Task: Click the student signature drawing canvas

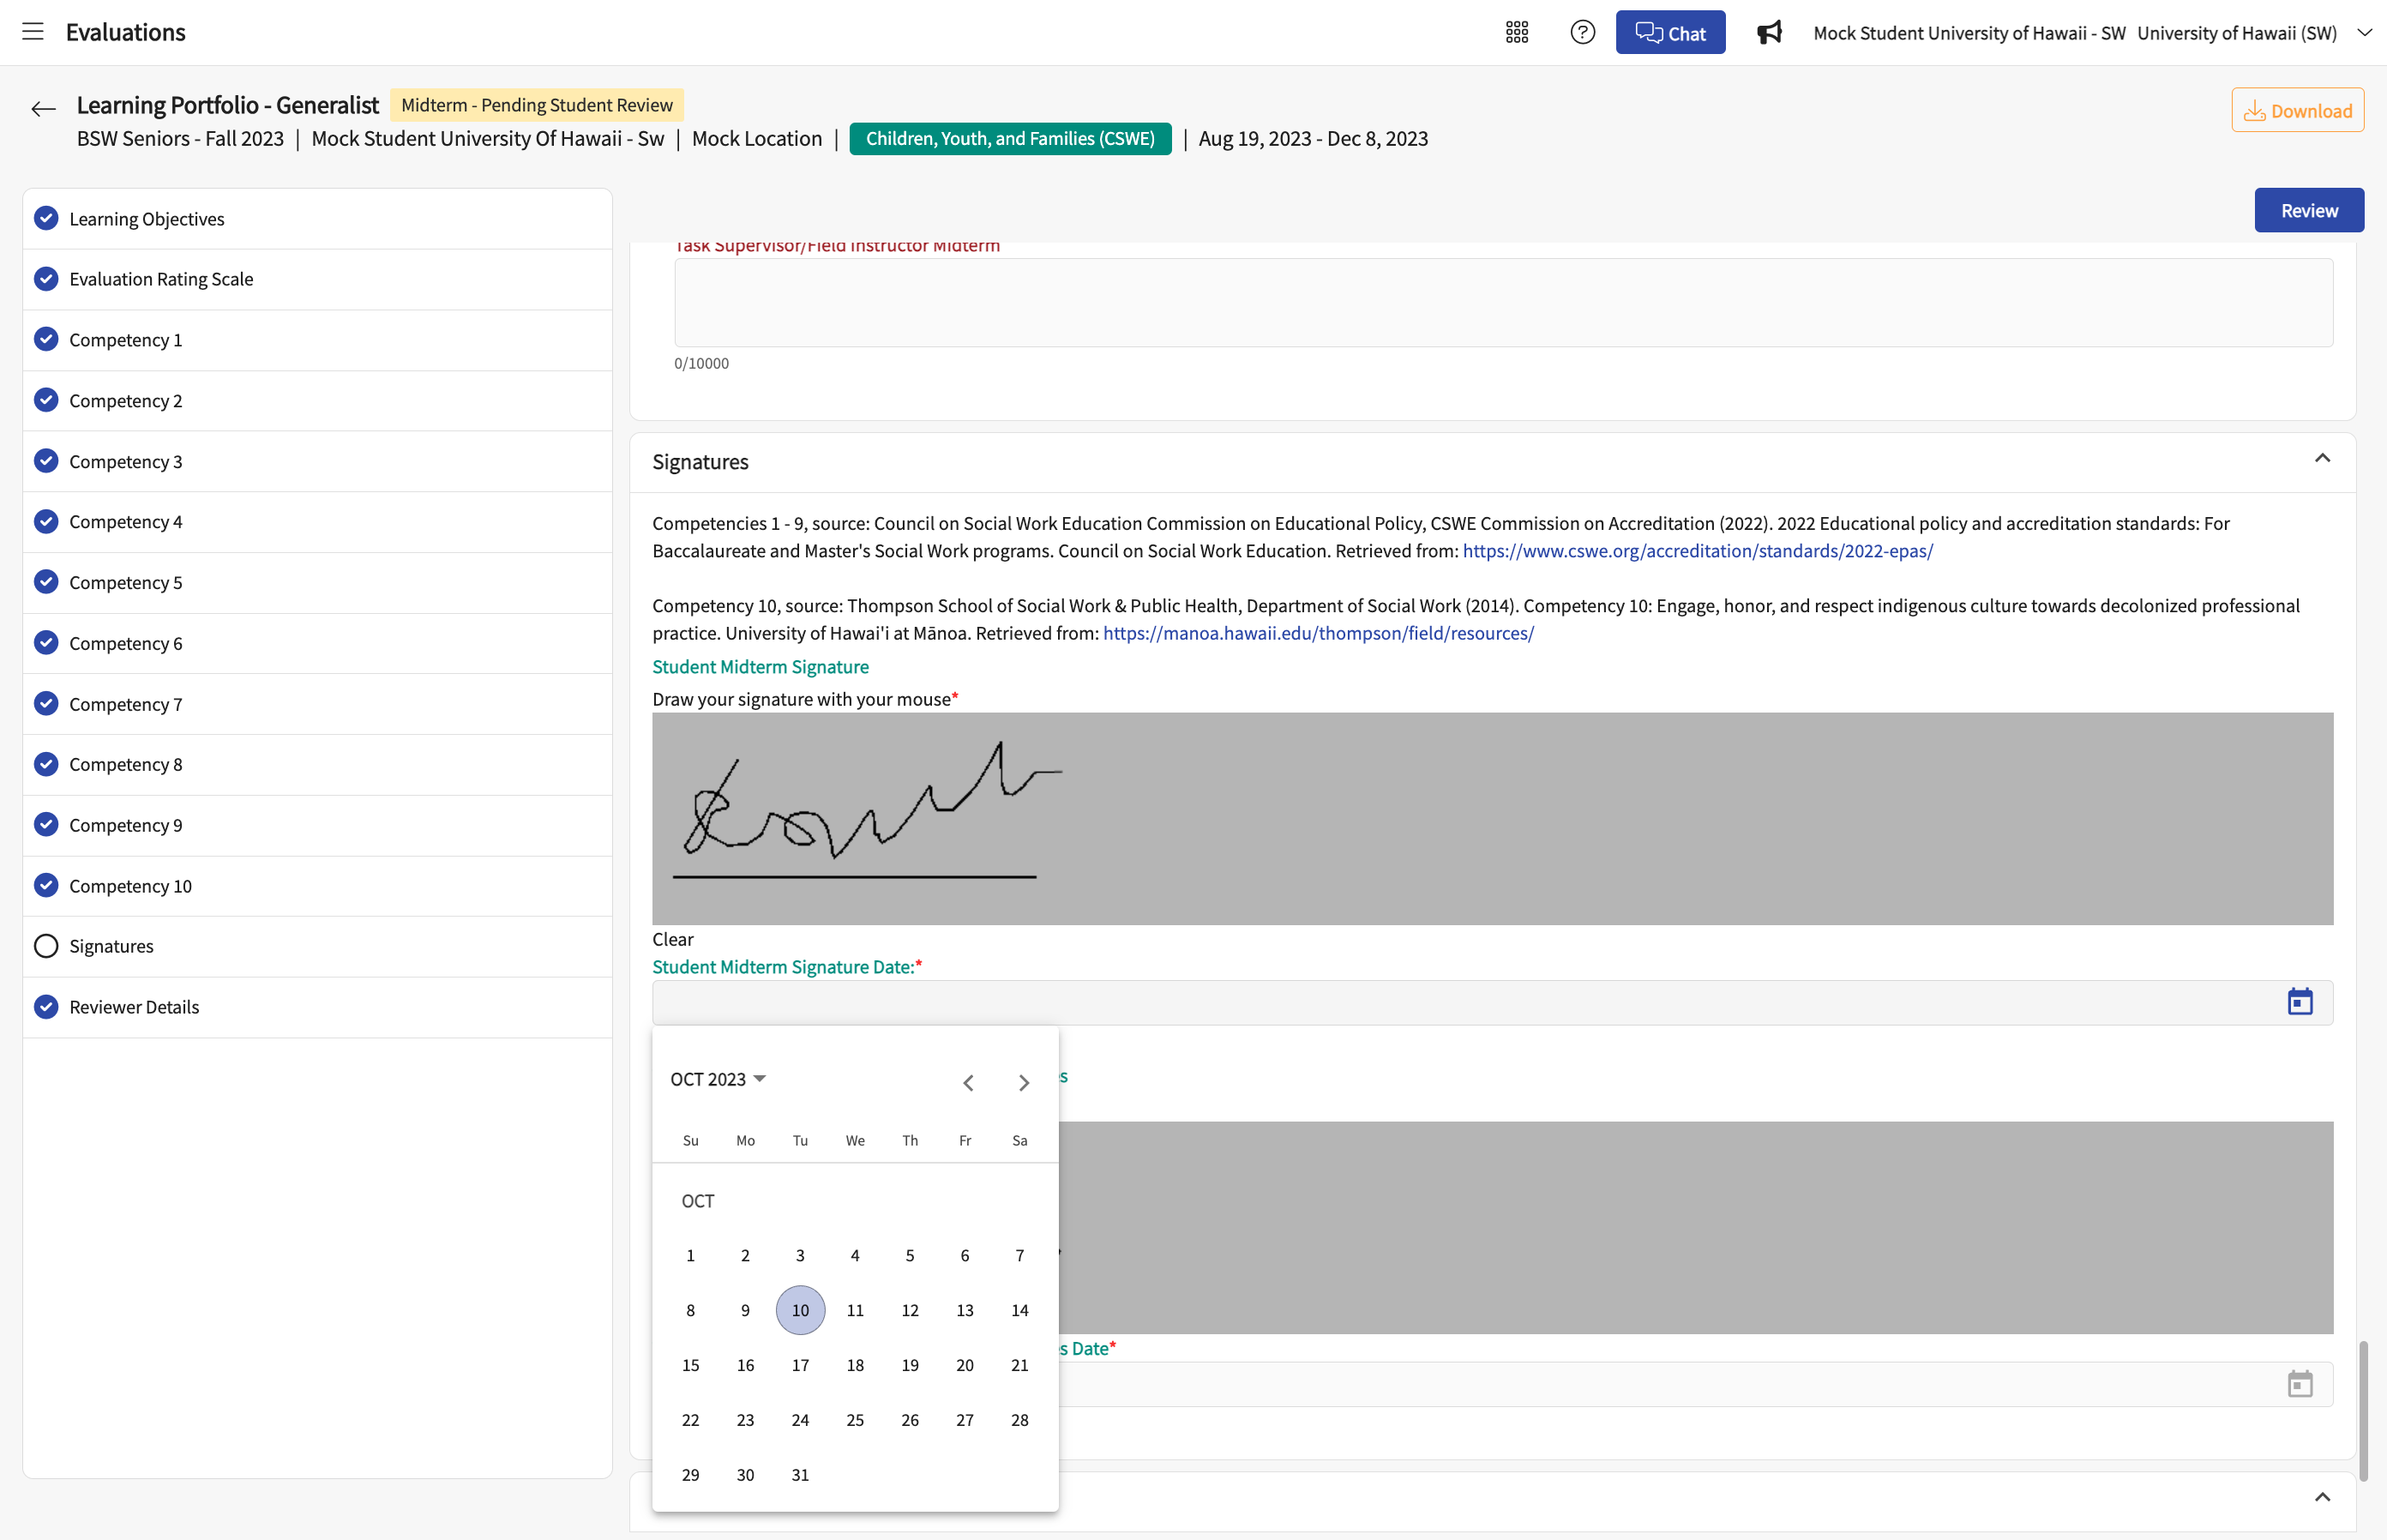Action: click(x=1492, y=818)
